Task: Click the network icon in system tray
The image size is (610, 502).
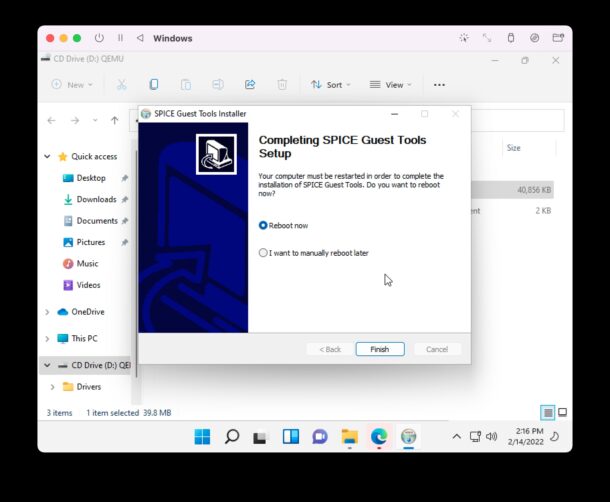Action: [x=475, y=437]
